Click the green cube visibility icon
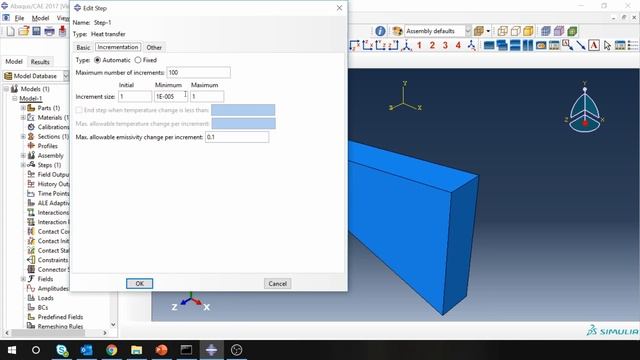This screenshot has height=360, width=640. click(x=572, y=31)
